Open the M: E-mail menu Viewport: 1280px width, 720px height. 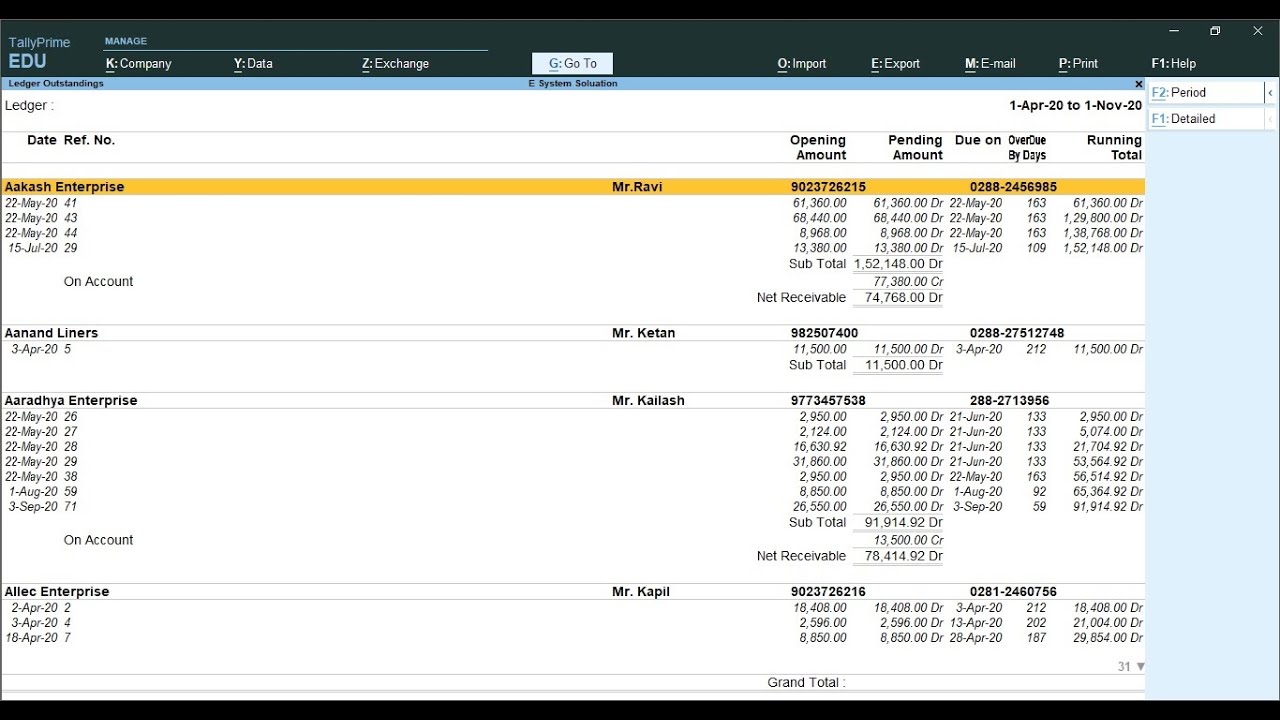click(x=990, y=63)
